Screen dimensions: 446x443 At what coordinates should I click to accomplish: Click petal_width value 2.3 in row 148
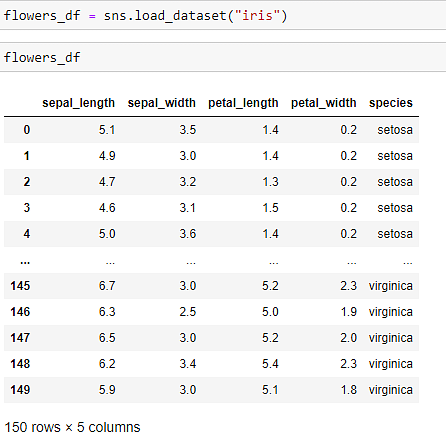pos(349,364)
